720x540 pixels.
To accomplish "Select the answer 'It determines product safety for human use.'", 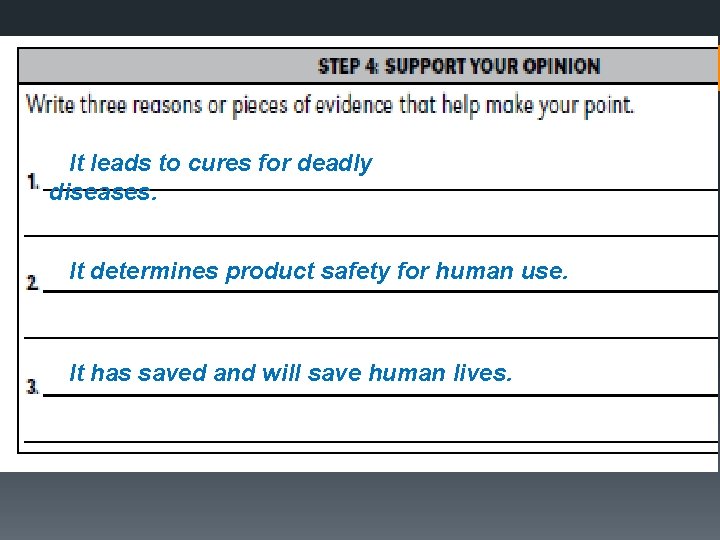I will click(x=319, y=271).
